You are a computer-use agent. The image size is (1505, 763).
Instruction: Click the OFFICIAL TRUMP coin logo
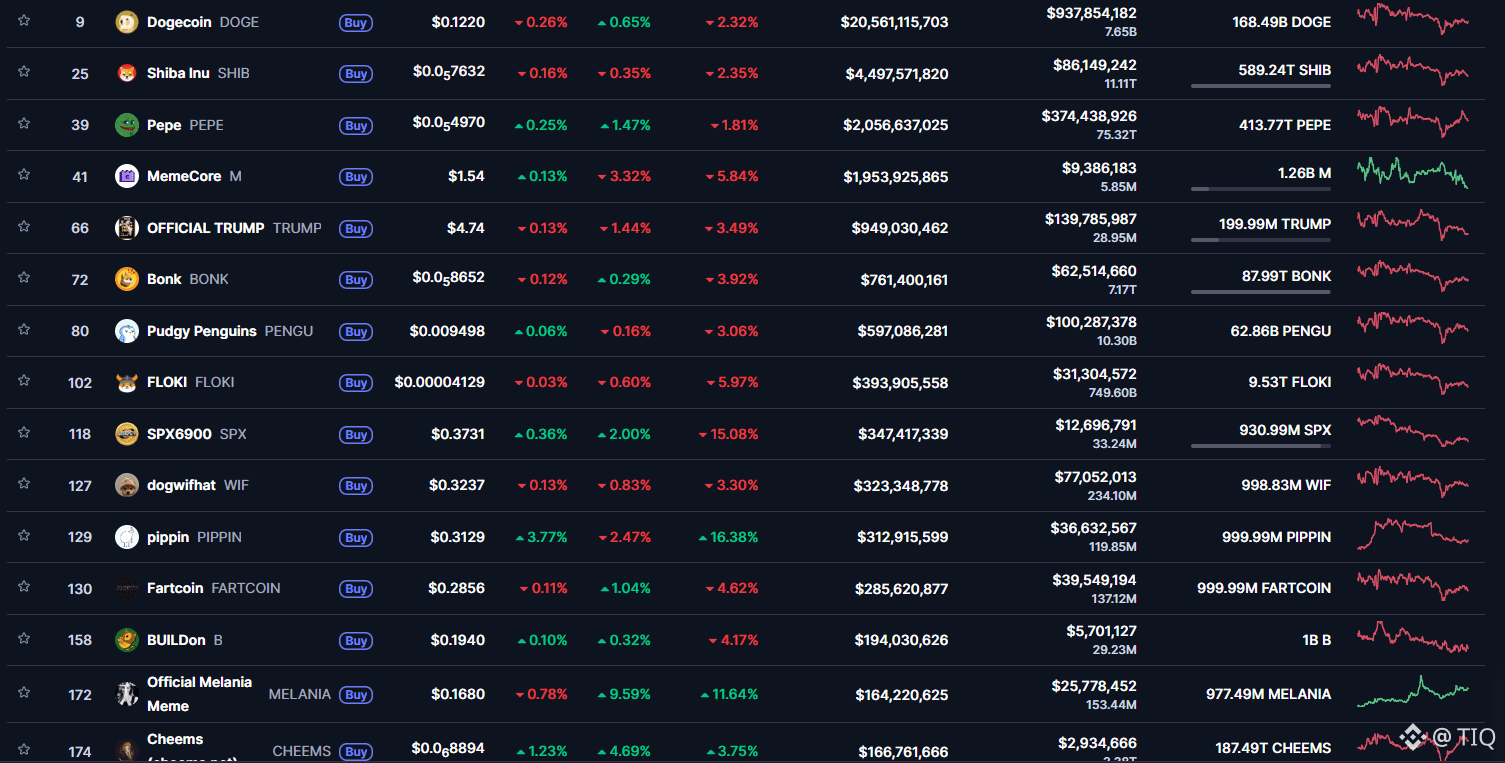click(x=127, y=228)
